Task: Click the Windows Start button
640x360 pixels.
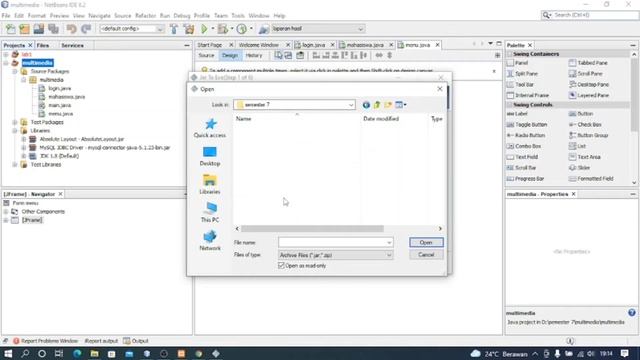Action: tap(8, 353)
